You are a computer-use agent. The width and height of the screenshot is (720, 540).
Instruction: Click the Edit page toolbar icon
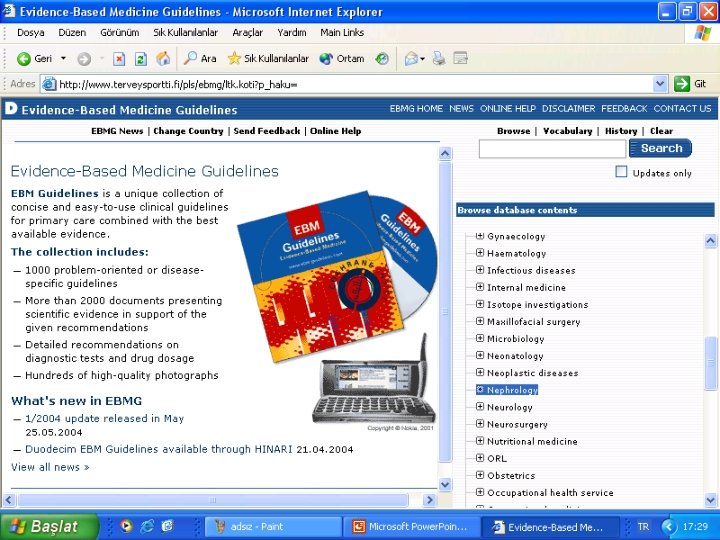[460, 58]
